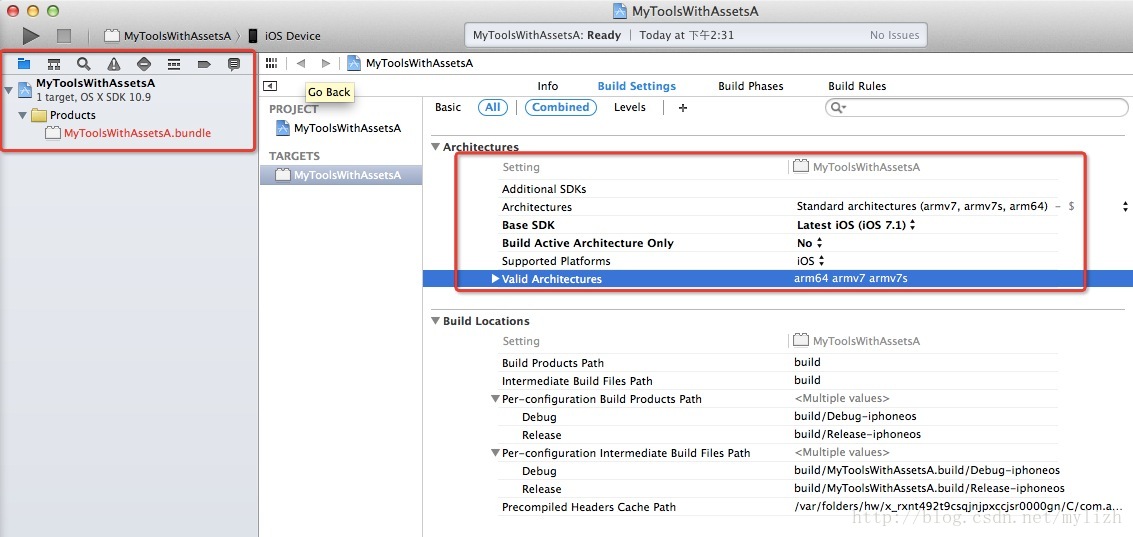Select build/MyToolsWithAssetsA.build/Debug-iphoneos value
The width and height of the screenshot is (1133, 537).
[x=926, y=471]
